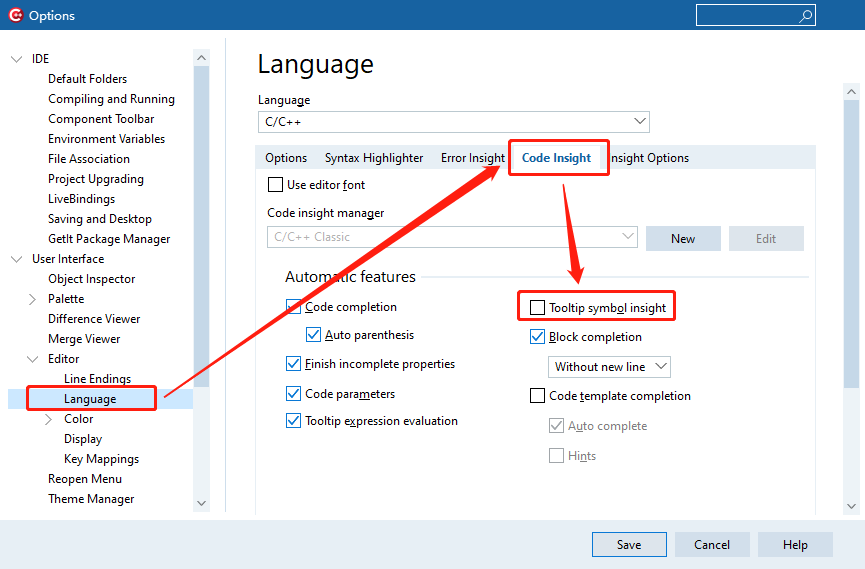Toggle the Hints checkbox
The width and height of the screenshot is (865, 569).
point(557,455)
